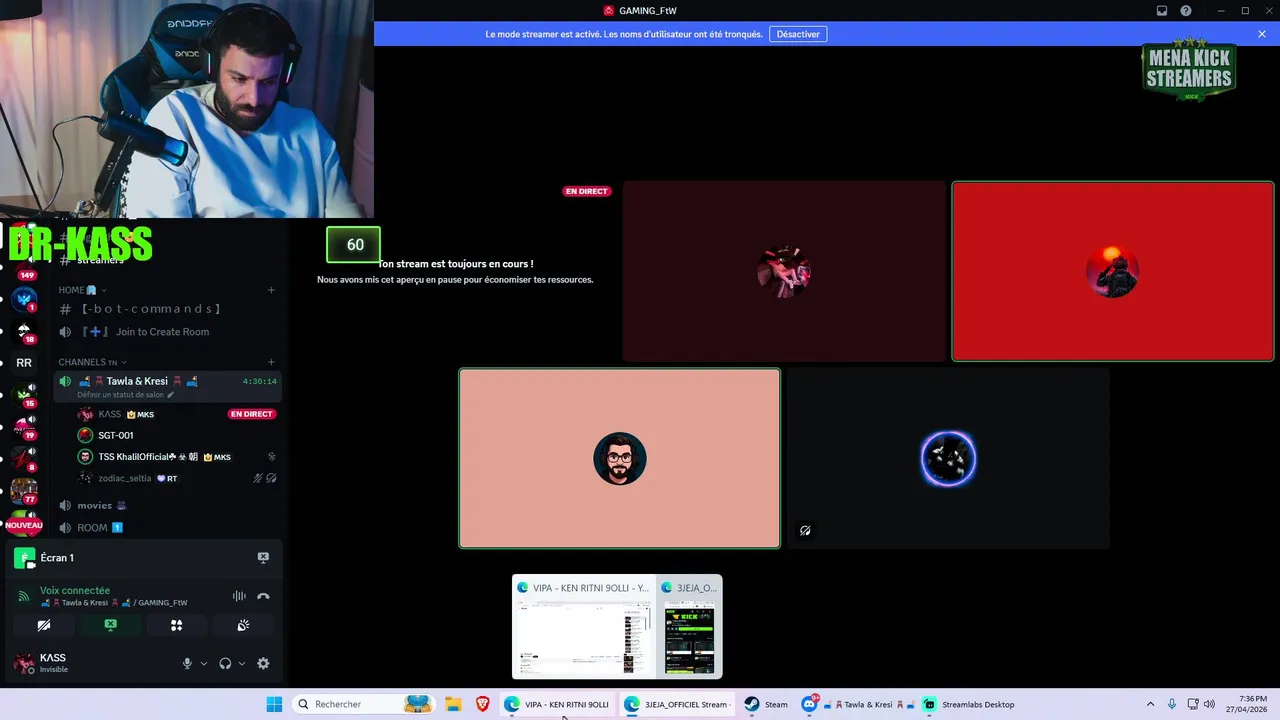Click Définir un statut de salon
The height and width of the screenshot is (720, 1280).
click(126, 395)
